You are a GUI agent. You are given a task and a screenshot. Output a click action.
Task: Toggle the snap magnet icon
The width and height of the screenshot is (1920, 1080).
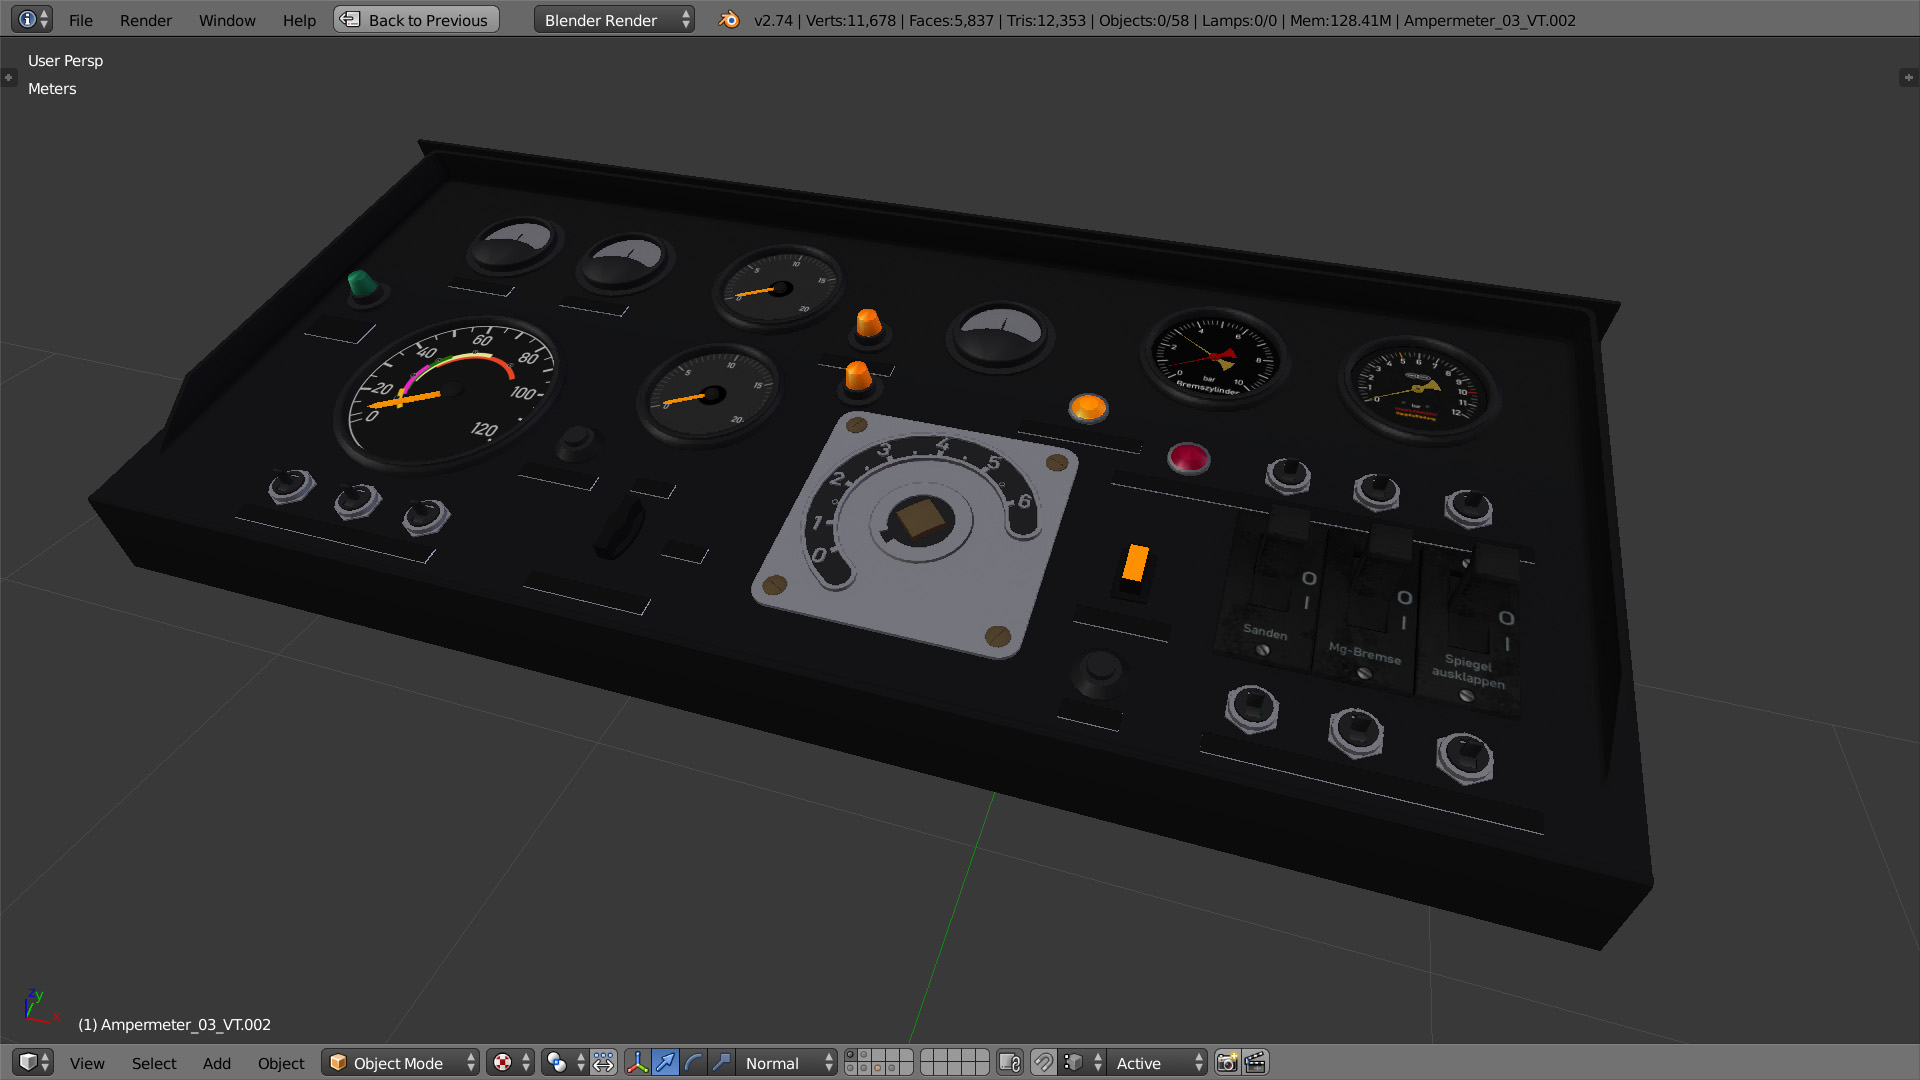[1043, 1062]
